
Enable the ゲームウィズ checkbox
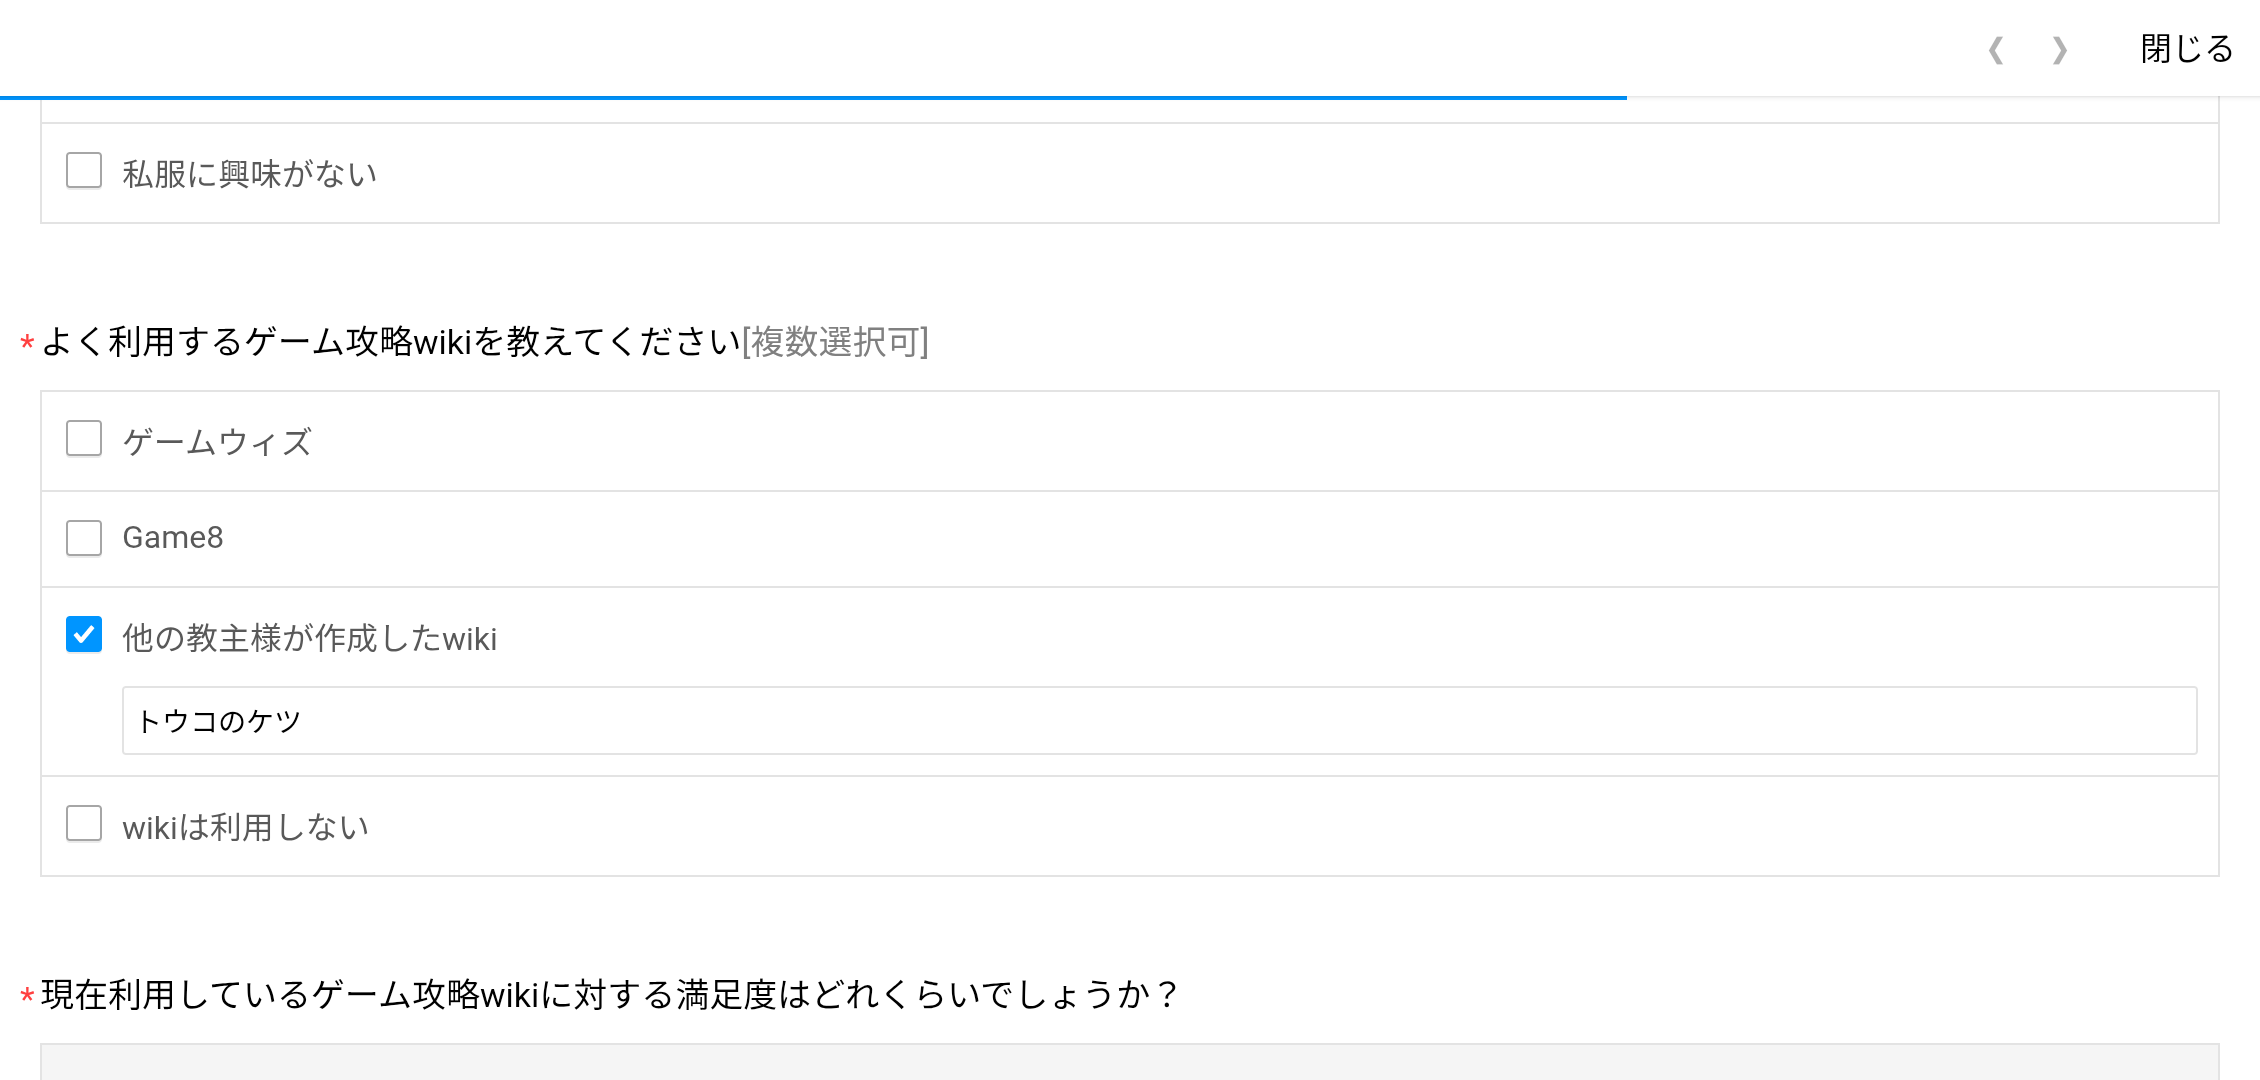click(x=84, y=439)
